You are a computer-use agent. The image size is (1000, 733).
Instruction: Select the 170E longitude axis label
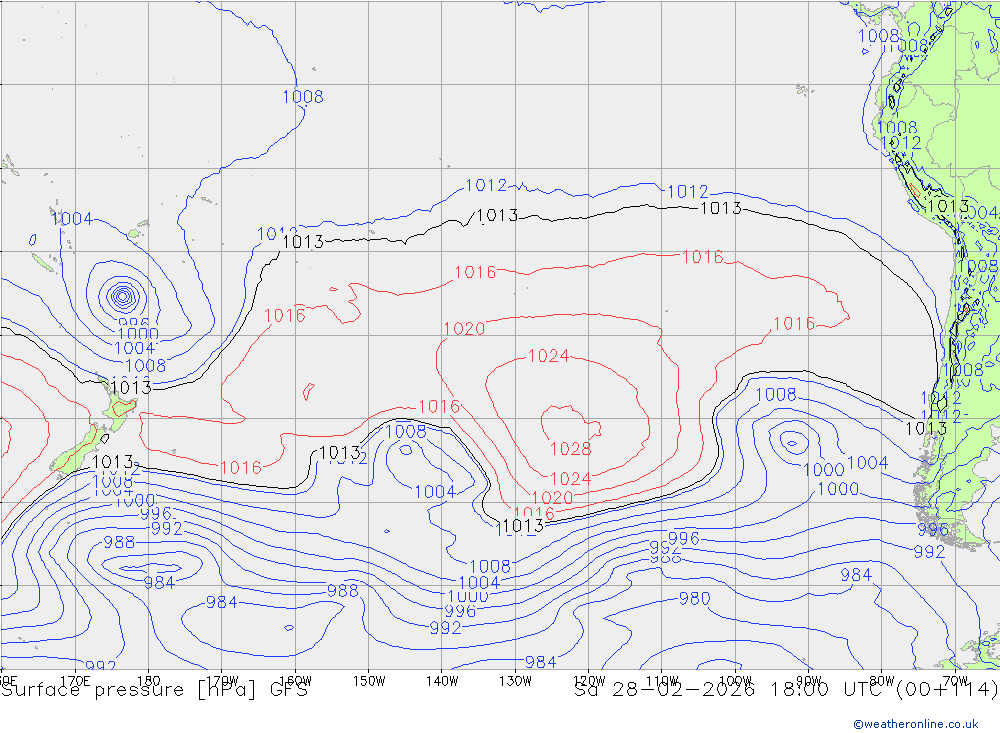click(75, 681)
